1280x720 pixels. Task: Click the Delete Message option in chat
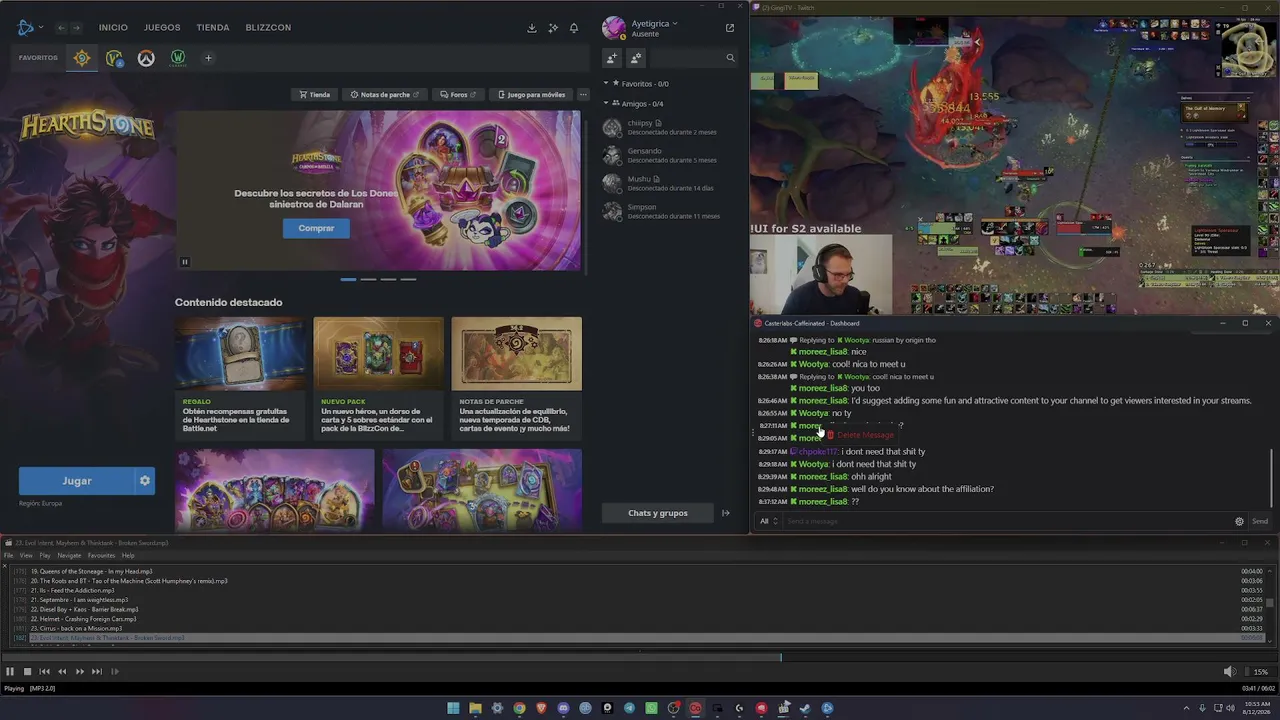(x=860, y=435)
